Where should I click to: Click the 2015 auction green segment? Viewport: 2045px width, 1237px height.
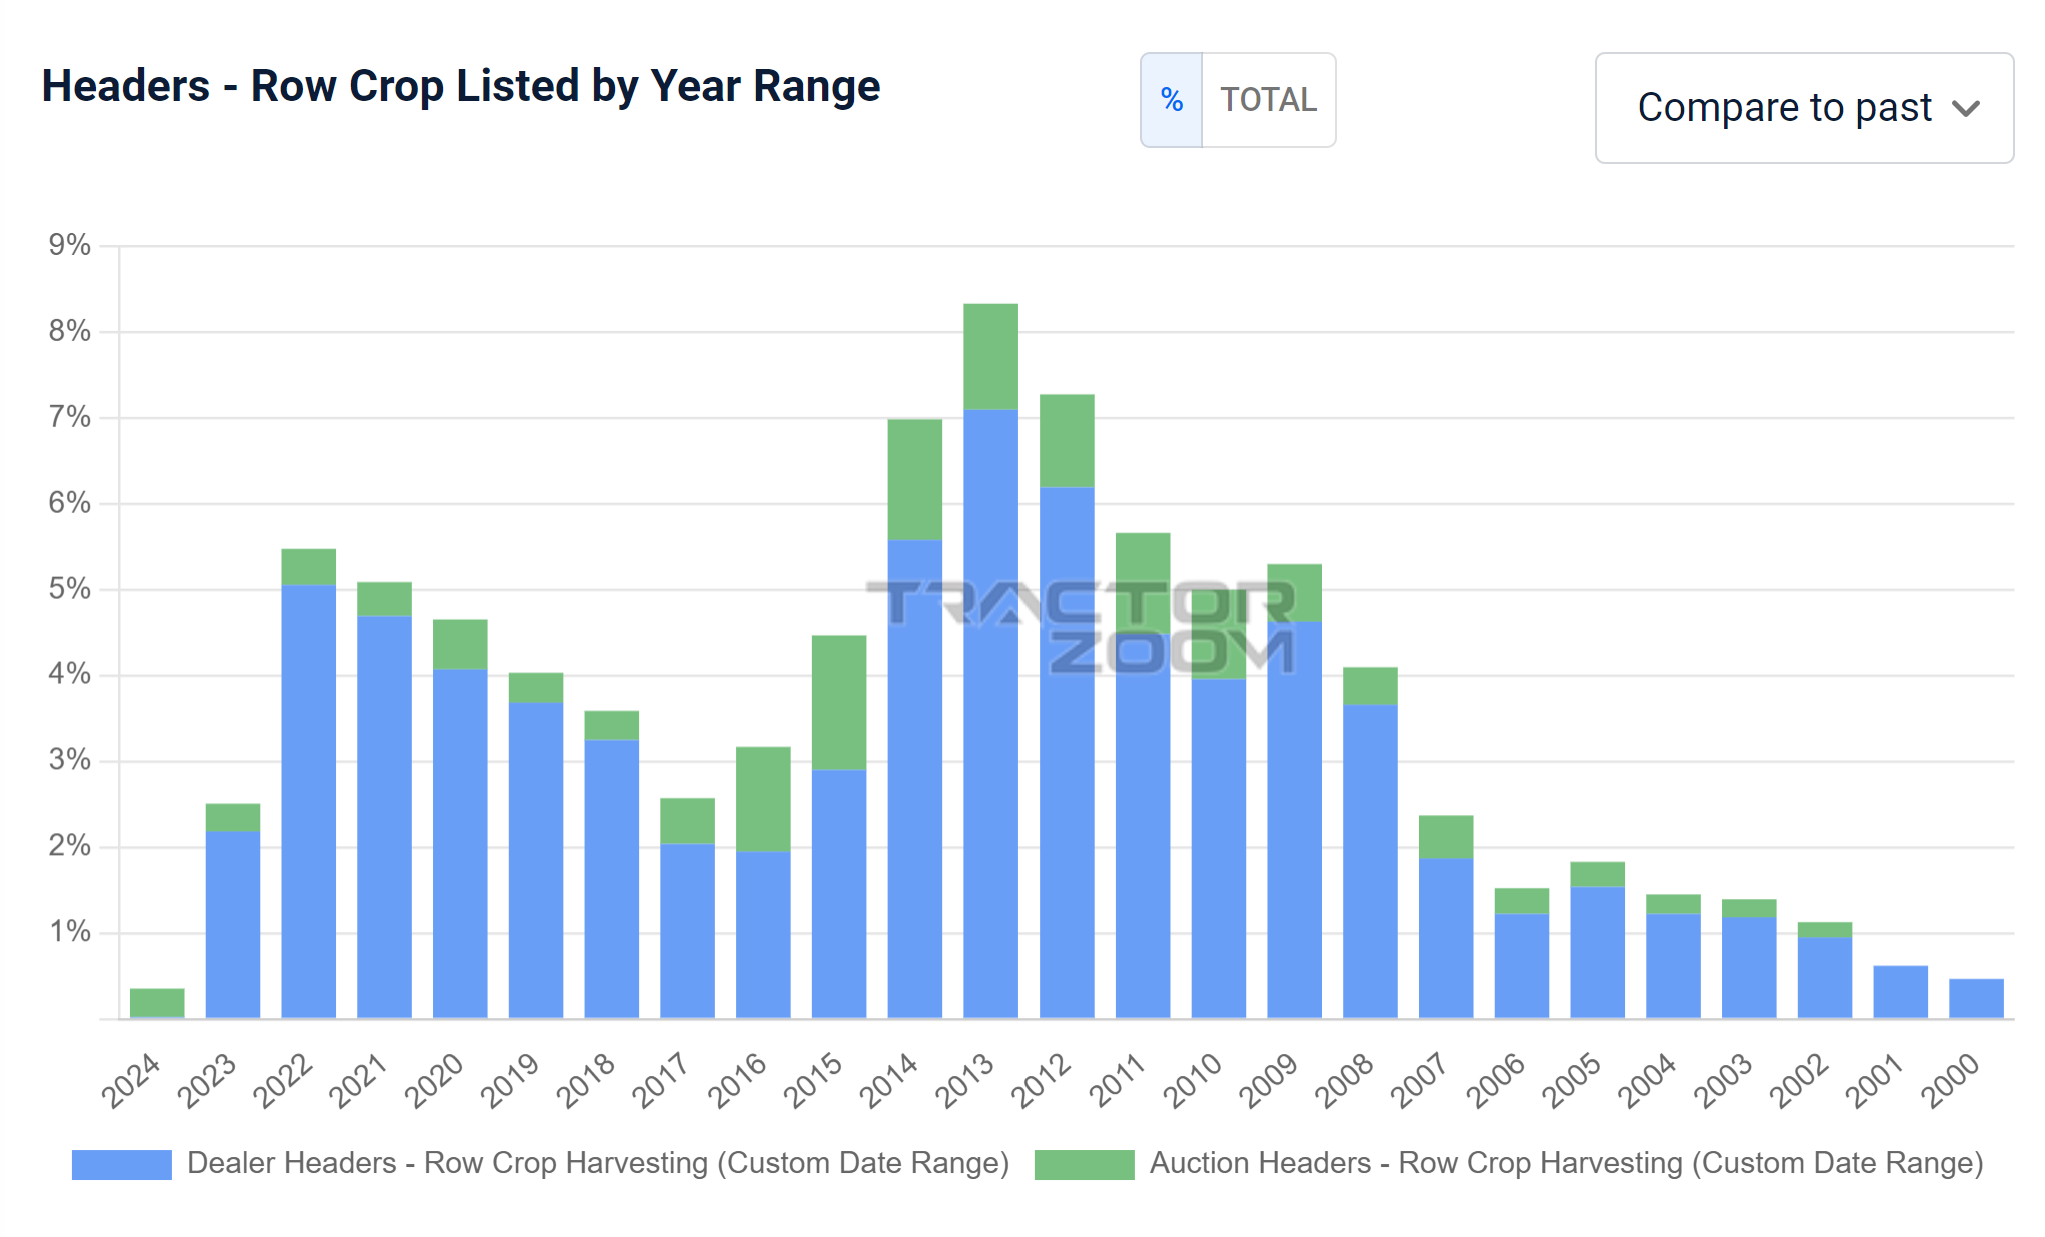(x=838, y=702)
